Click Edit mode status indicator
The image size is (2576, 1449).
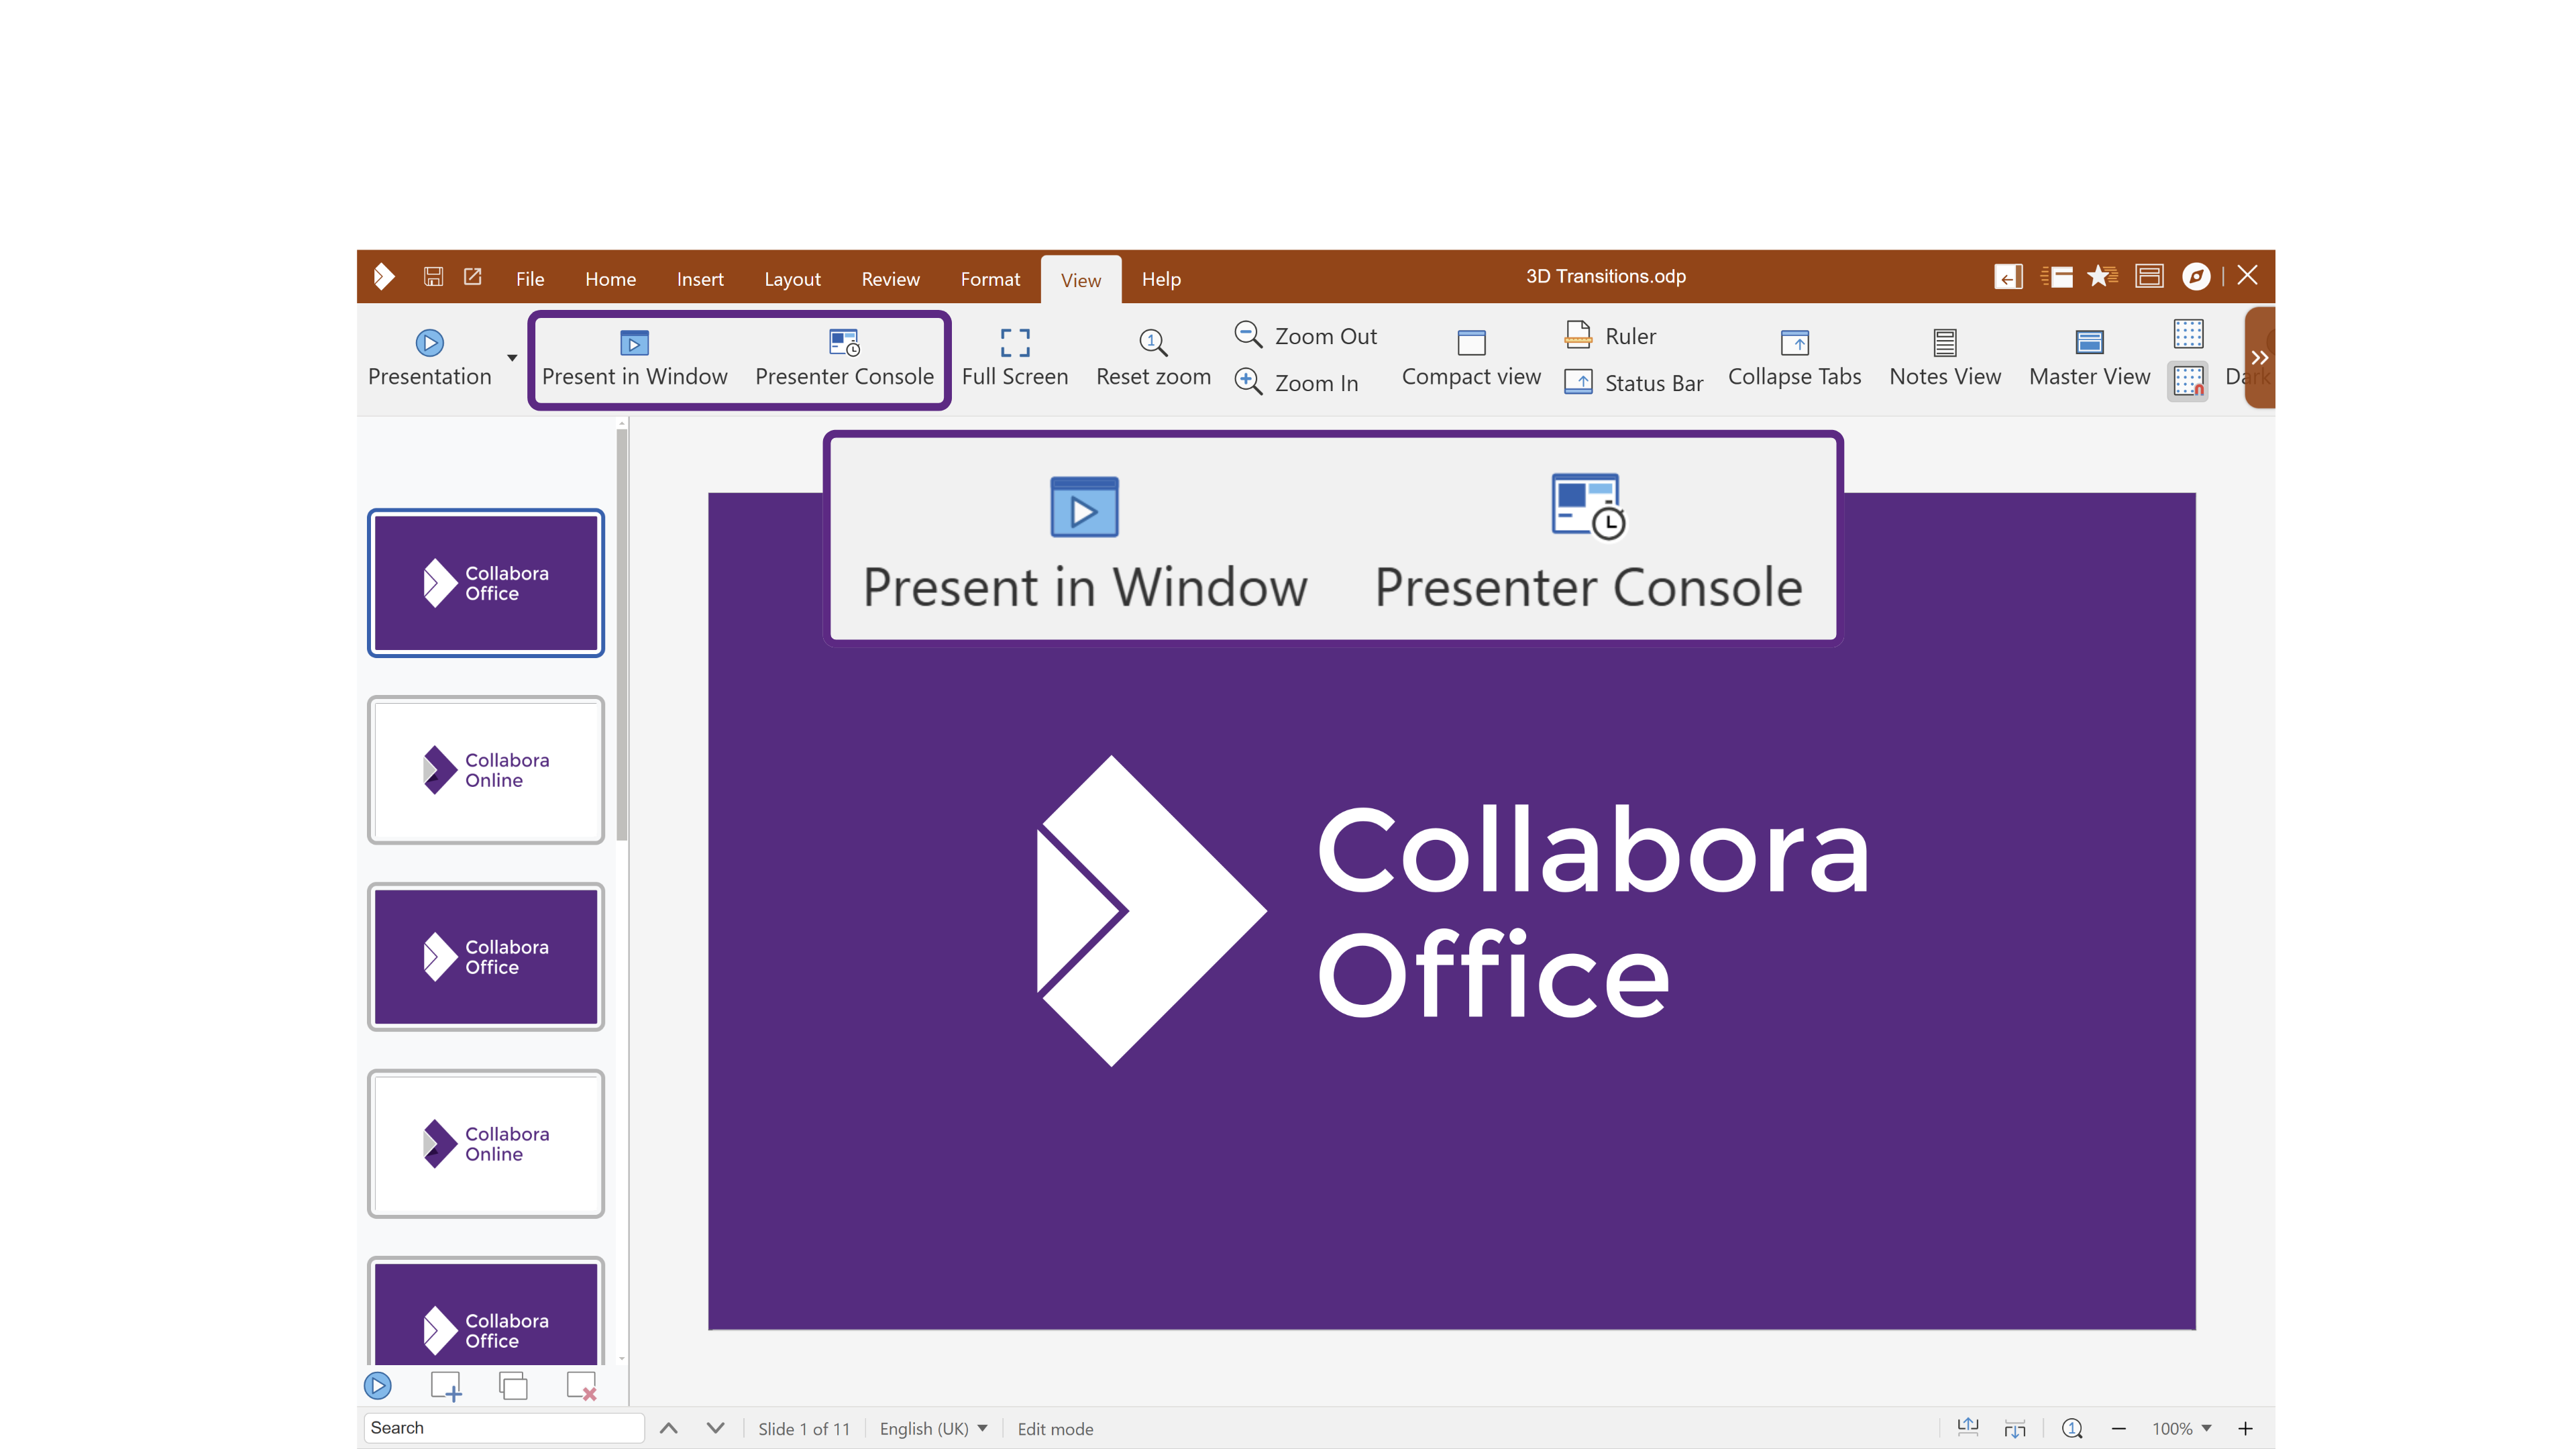[x=1055, y=1429]
